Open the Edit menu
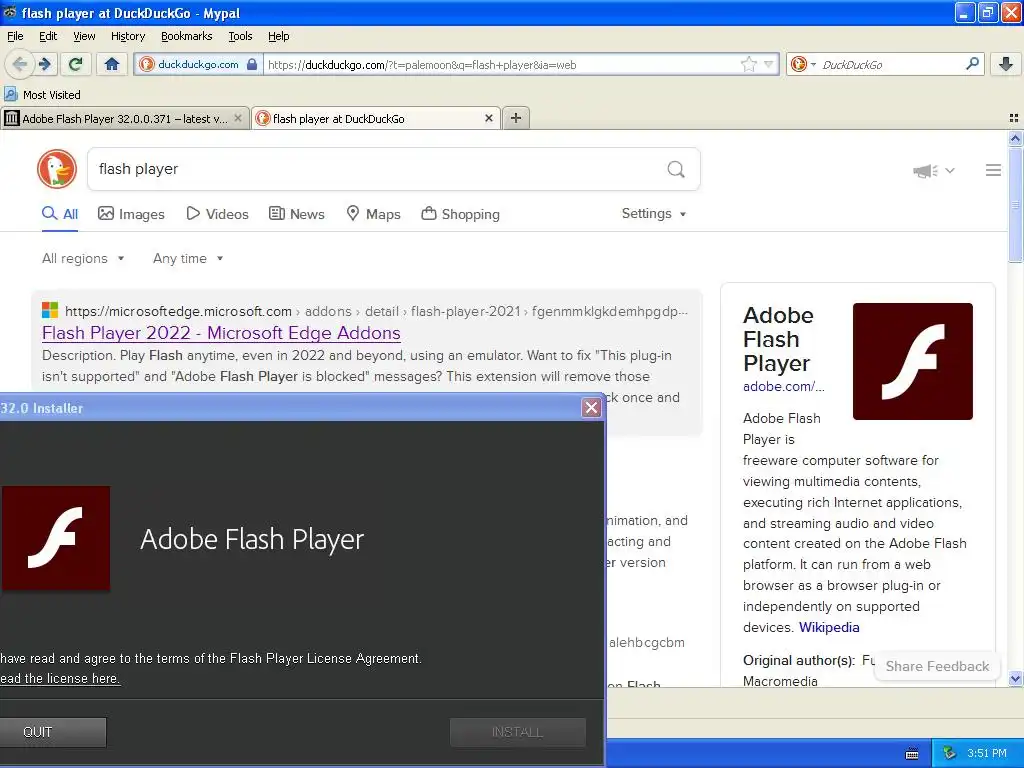 pos(48,36)
